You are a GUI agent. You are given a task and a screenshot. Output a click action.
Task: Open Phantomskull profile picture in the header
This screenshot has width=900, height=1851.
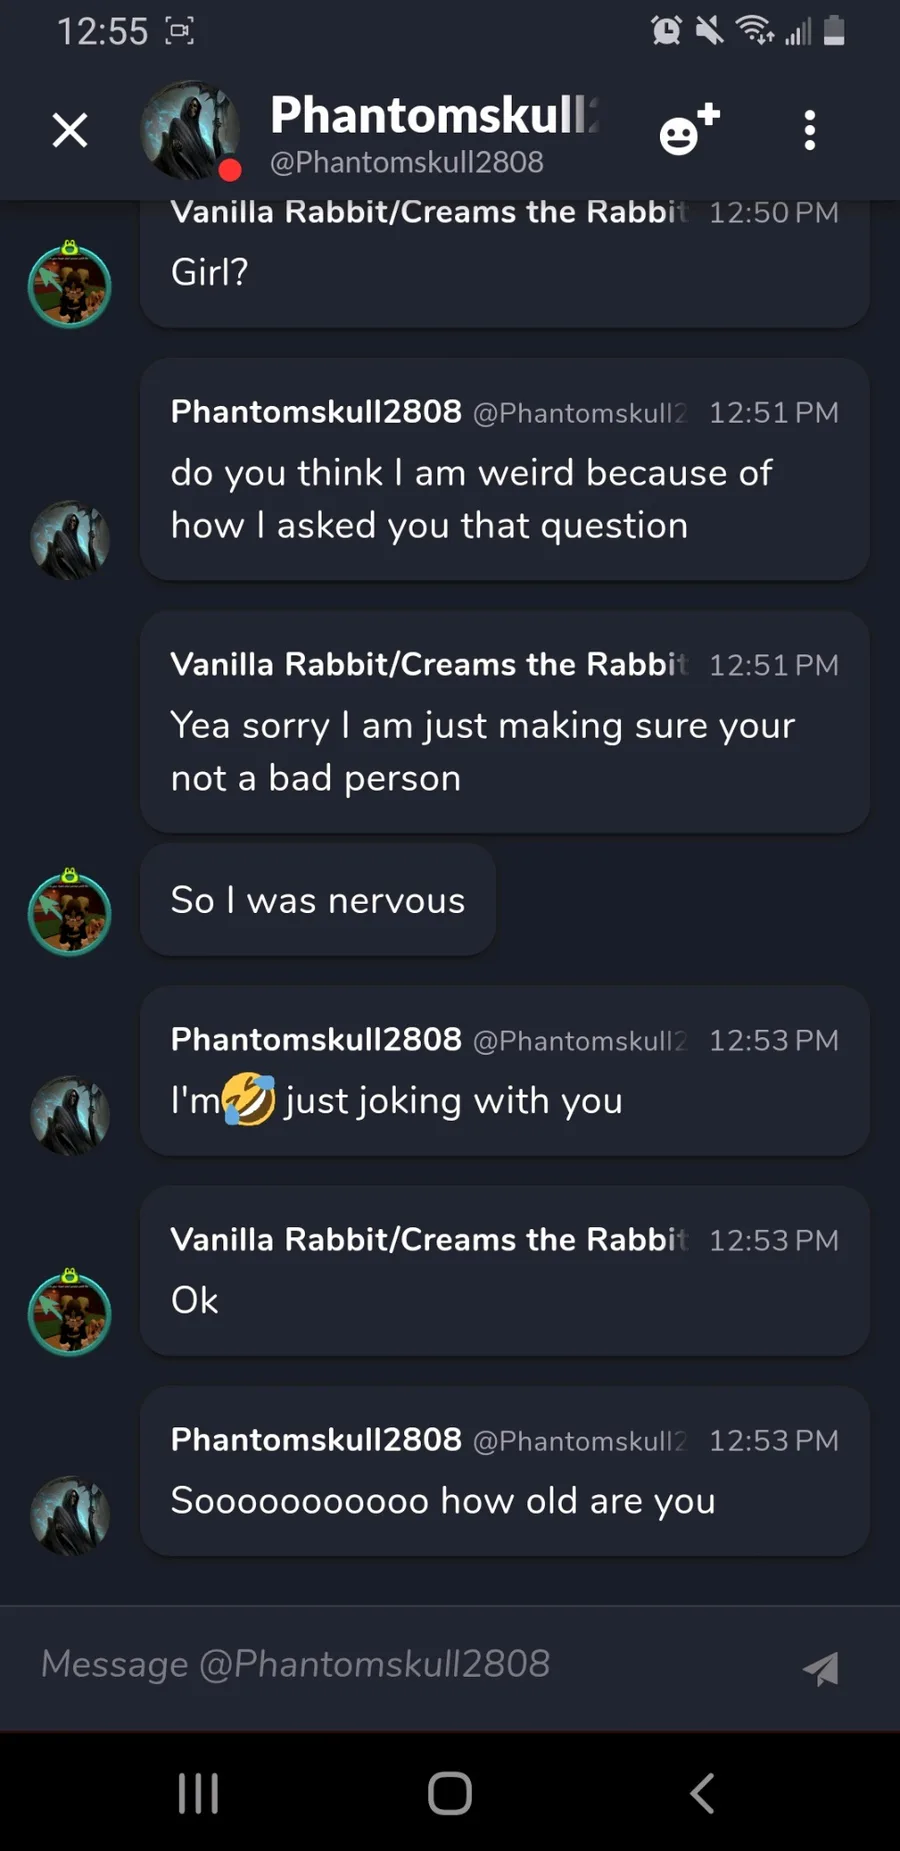click(190, 130)
